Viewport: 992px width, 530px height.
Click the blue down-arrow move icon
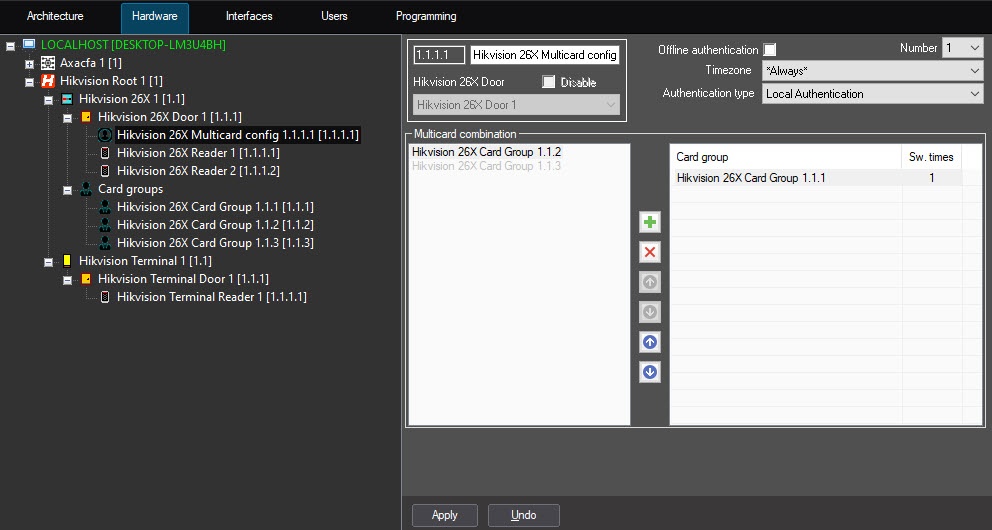click(650, 372)
